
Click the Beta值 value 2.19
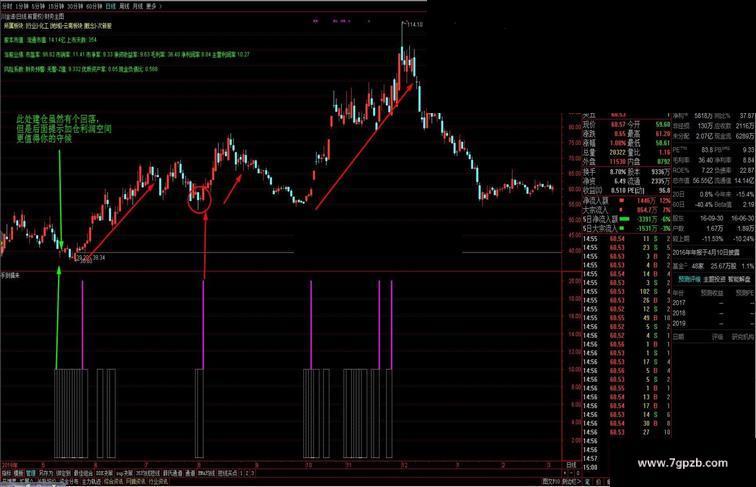coord(748,204)
